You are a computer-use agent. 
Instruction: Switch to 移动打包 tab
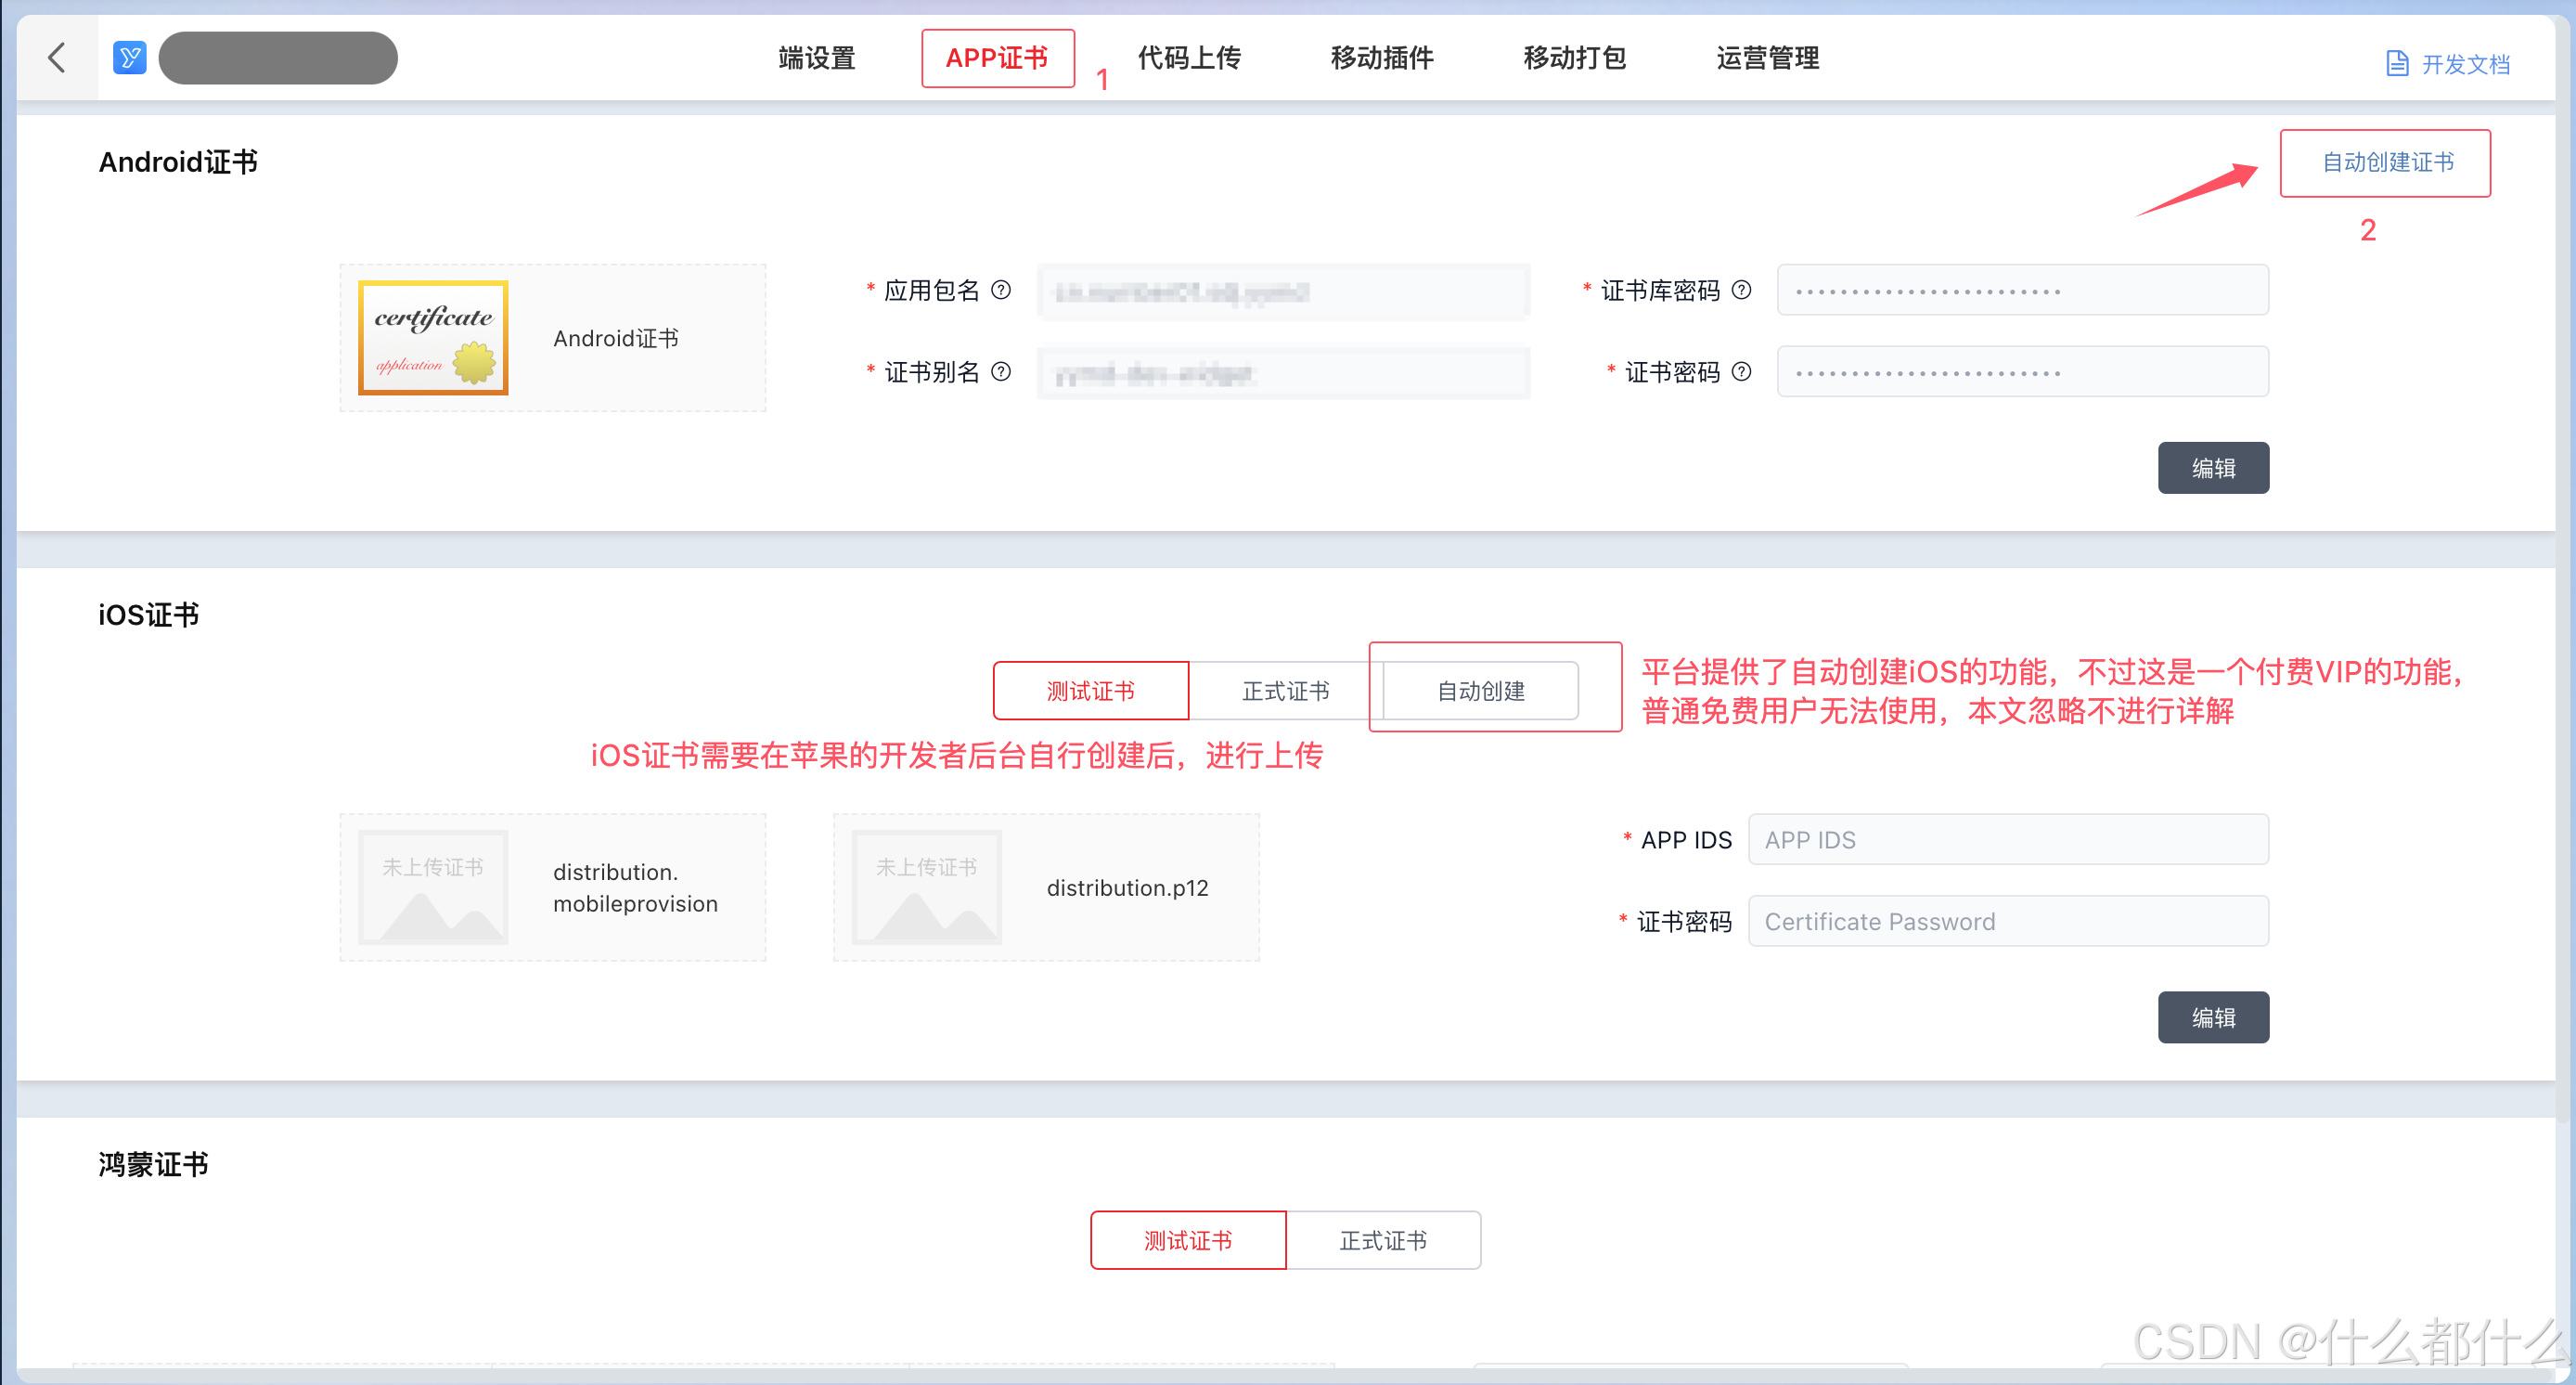[x=1574, y=58]
